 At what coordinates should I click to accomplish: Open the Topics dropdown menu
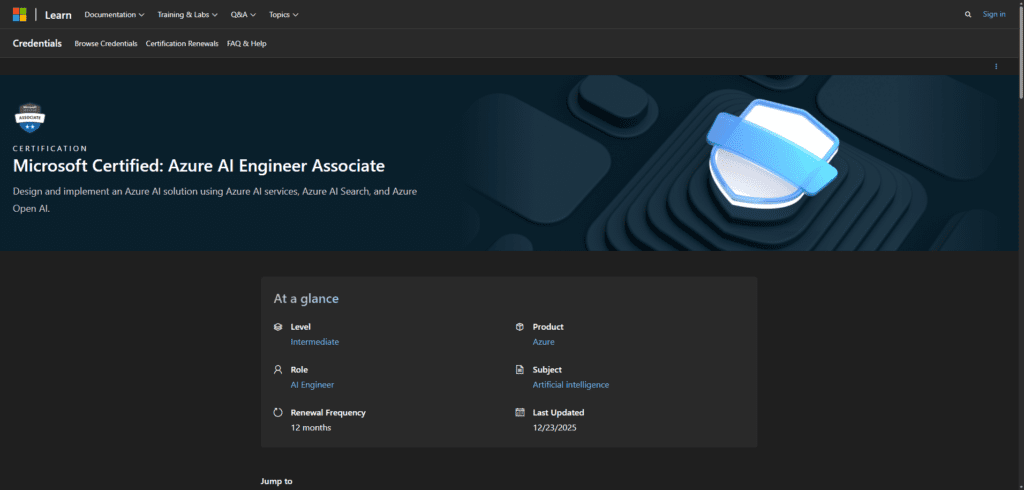(283, 14)
